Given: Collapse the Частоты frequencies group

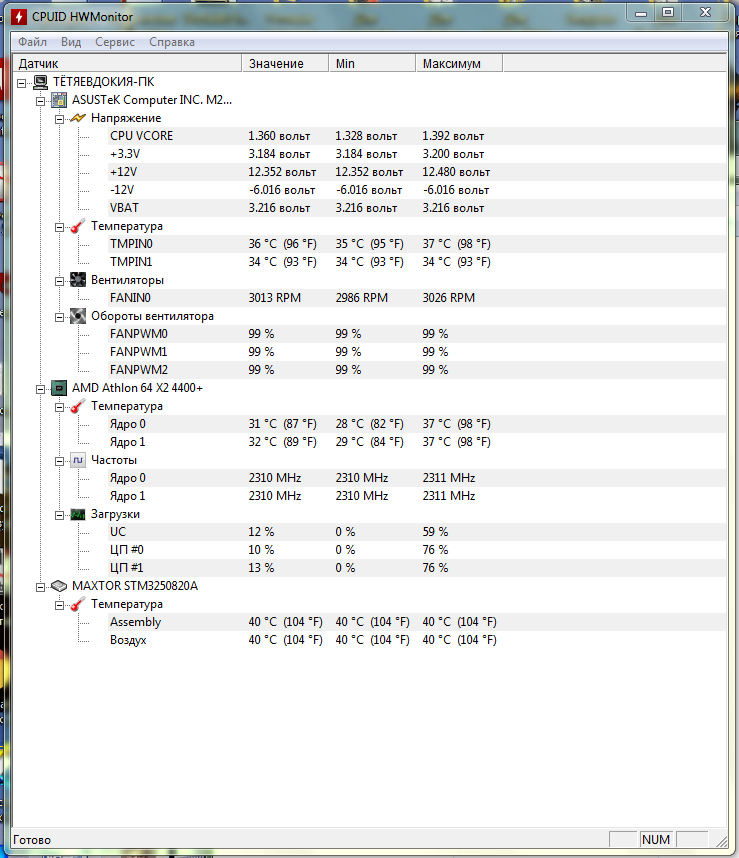Looking at the screenshot, I should 59,461.
